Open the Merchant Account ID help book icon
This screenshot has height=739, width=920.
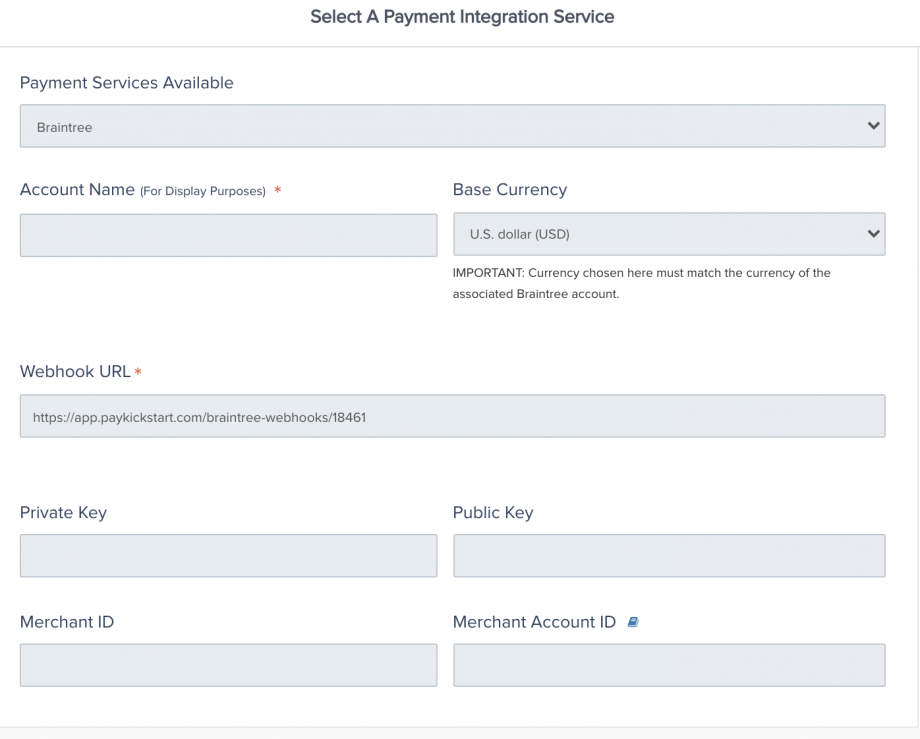pos(632,622)
